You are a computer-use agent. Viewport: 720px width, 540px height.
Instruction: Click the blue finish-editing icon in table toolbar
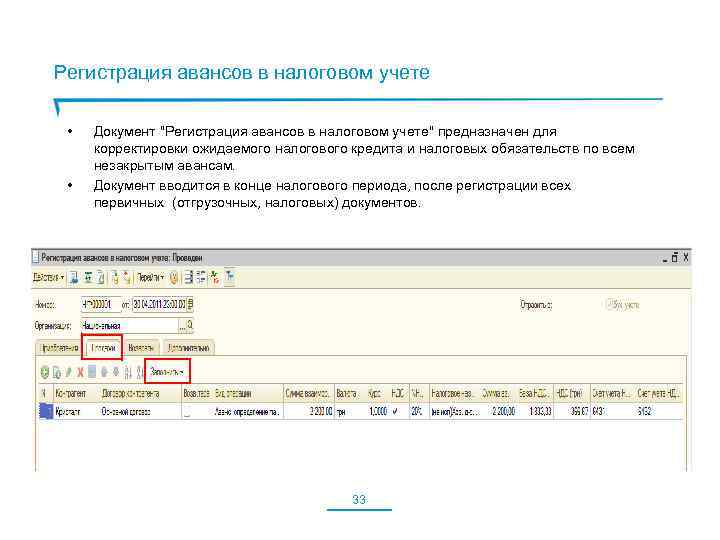[92, 371]
